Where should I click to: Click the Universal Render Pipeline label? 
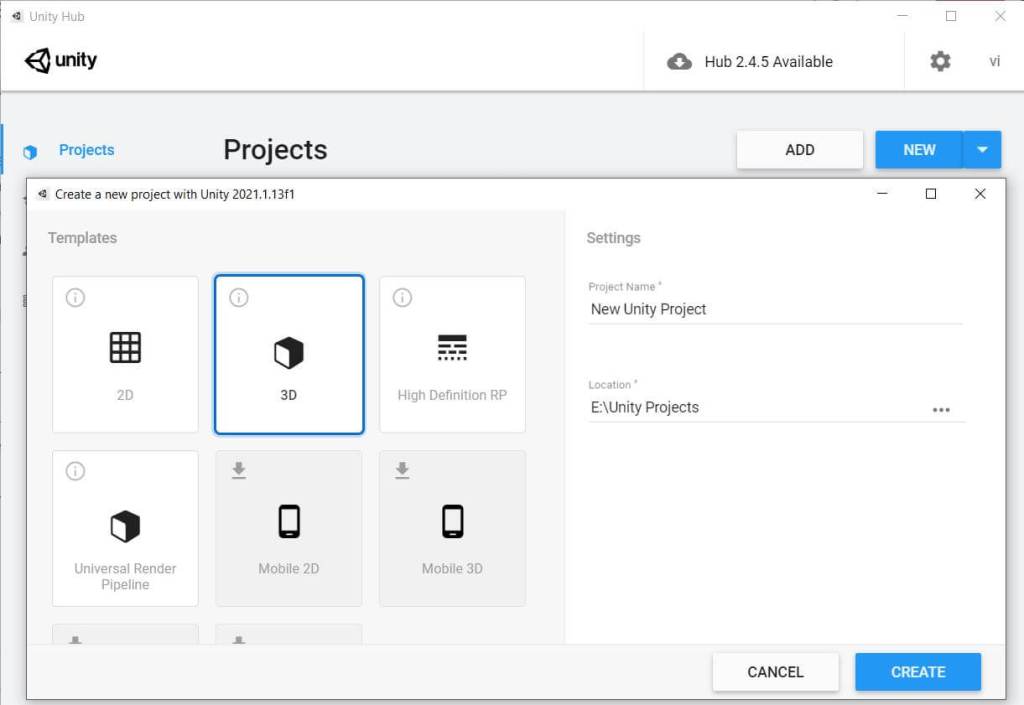(125, 576)
